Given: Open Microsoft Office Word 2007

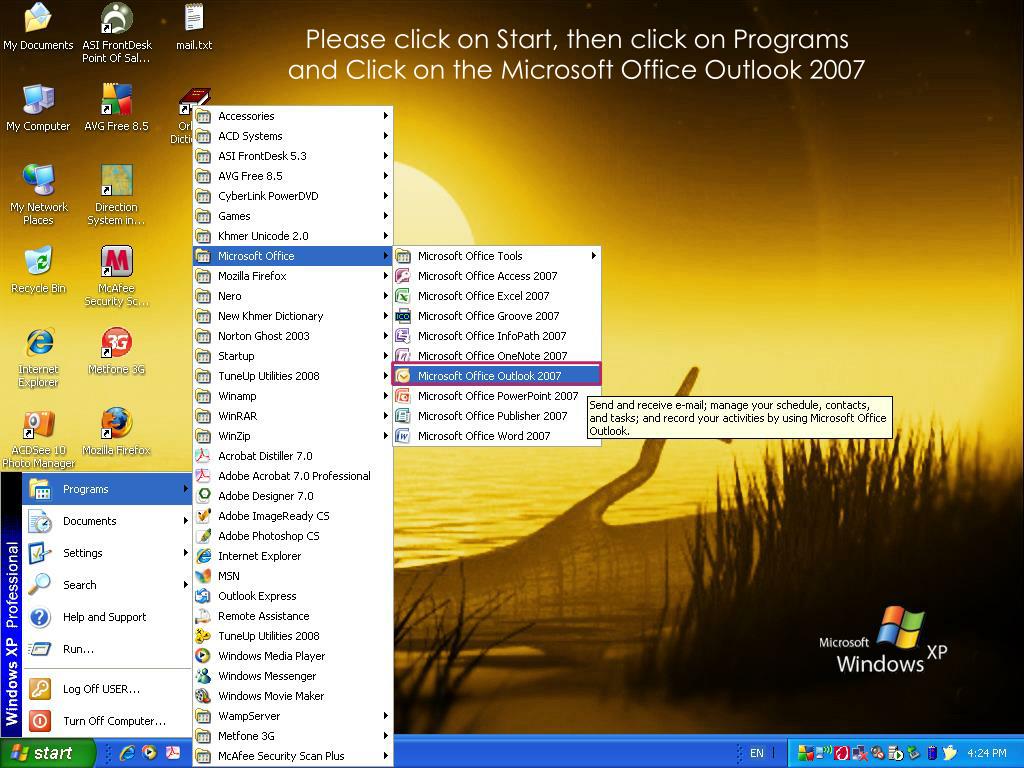Looking at the screenshot, I should point(496,436).
